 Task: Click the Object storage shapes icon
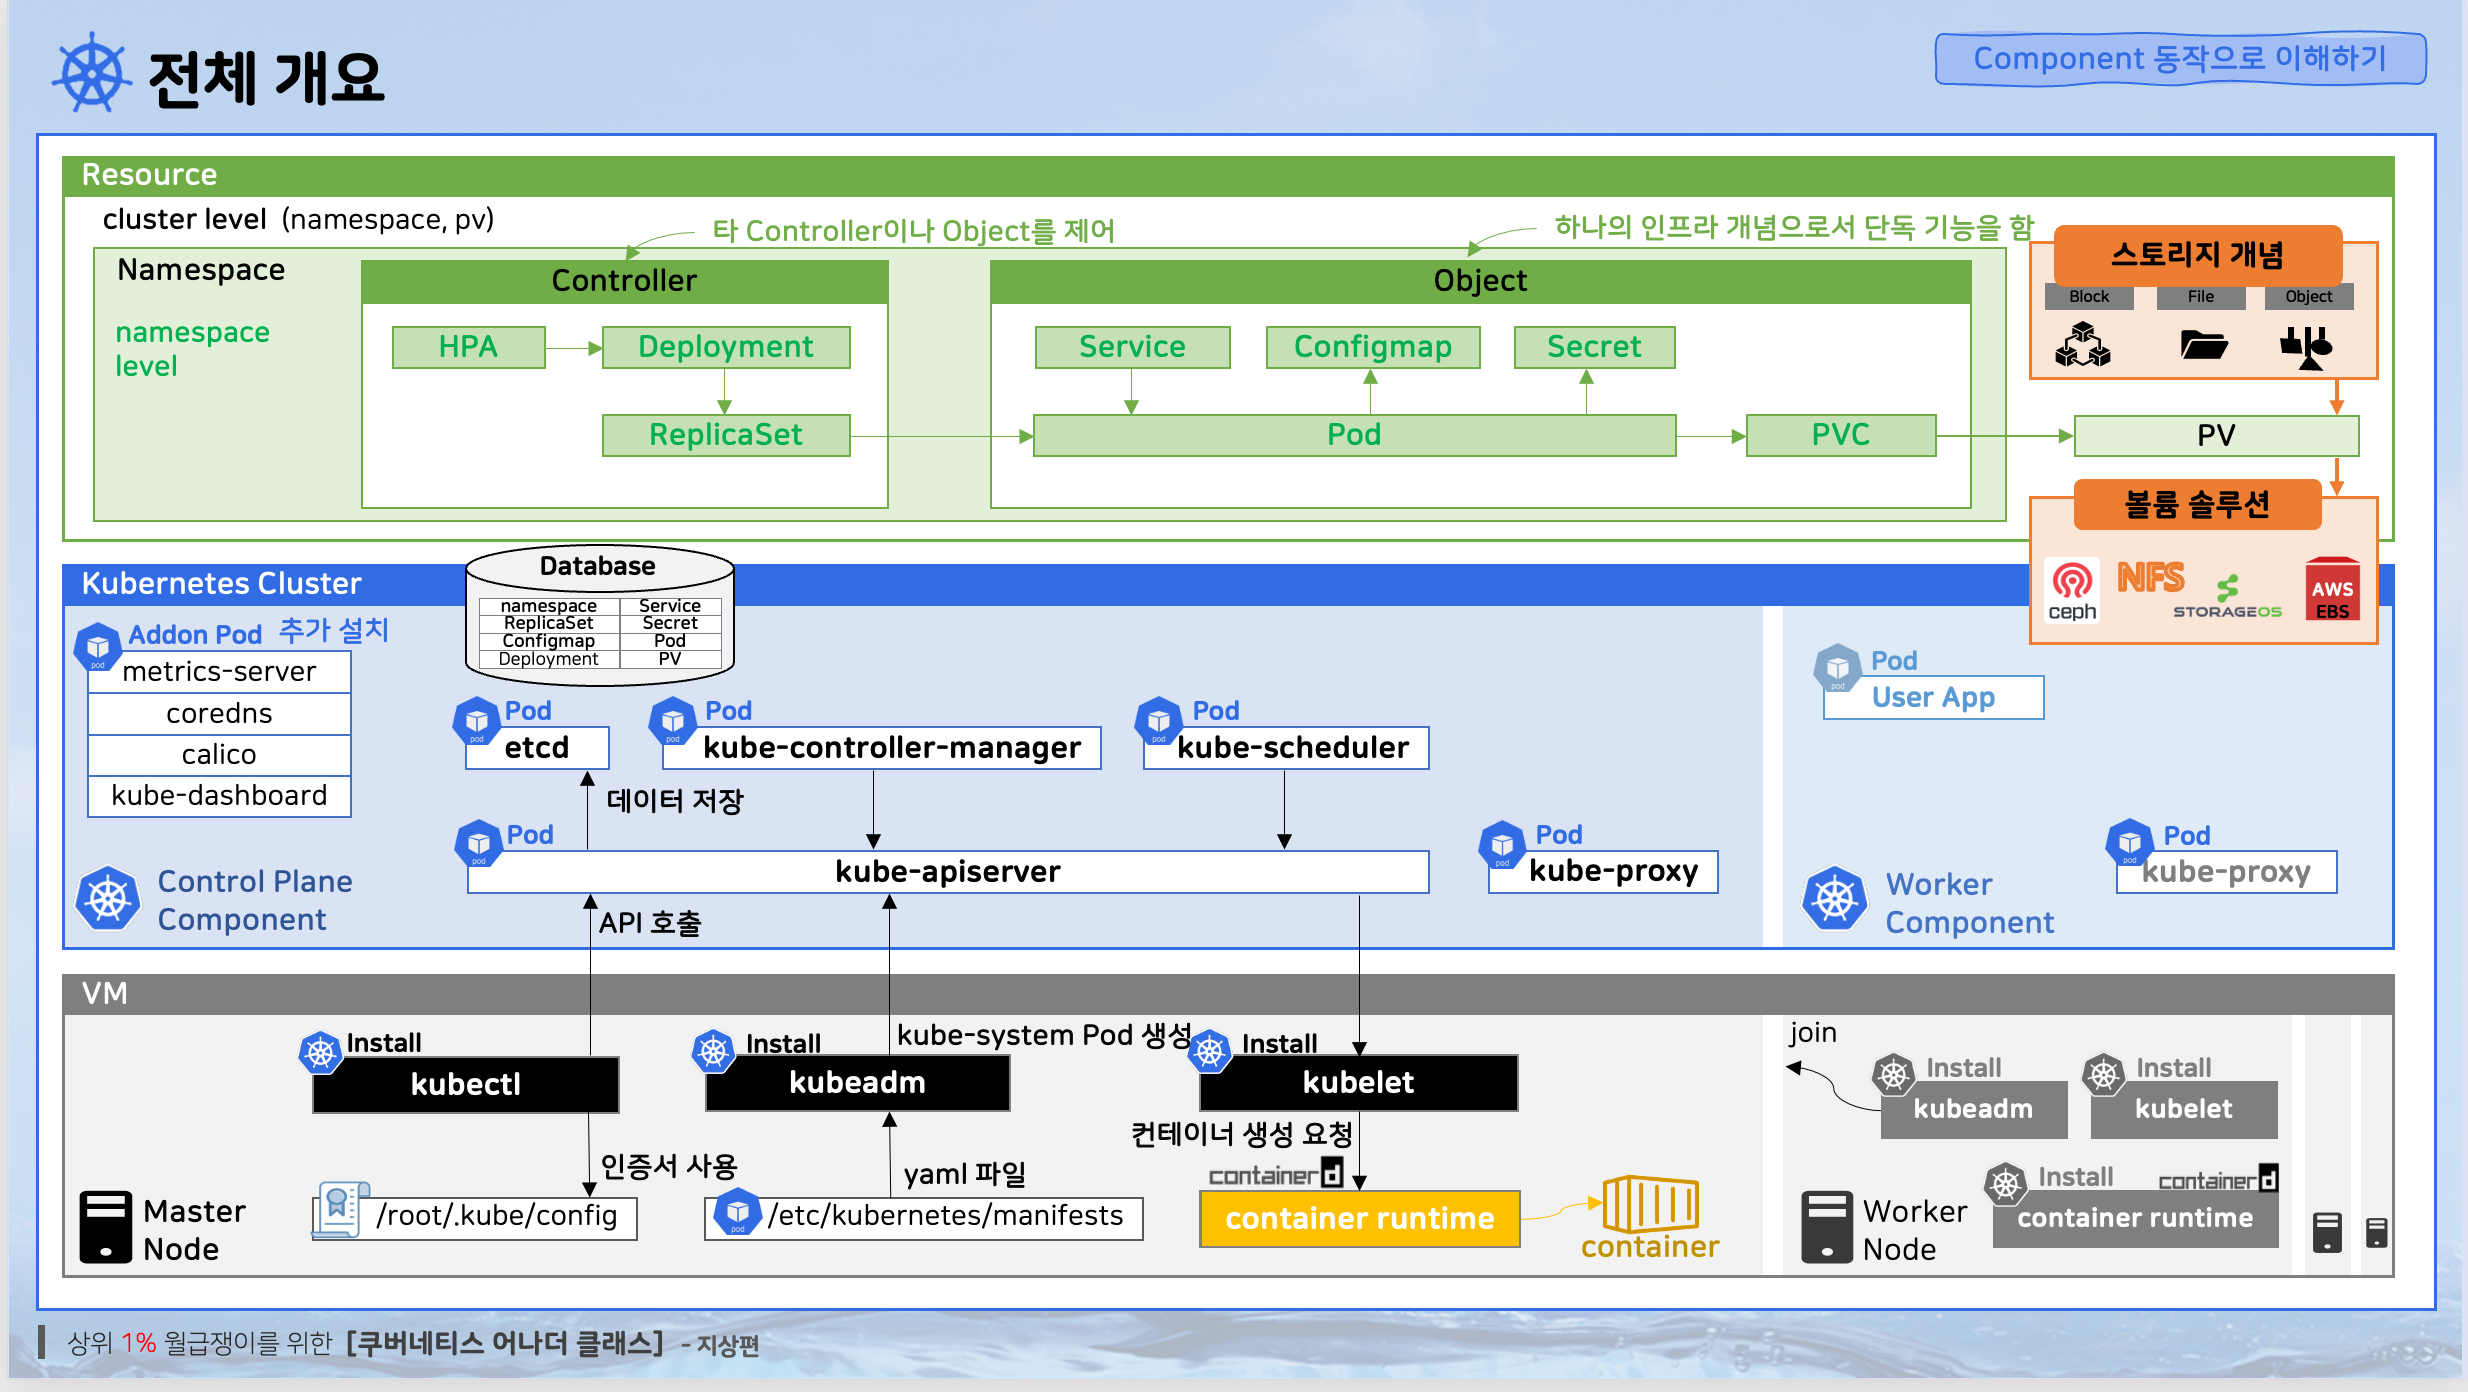(2308, 347)
